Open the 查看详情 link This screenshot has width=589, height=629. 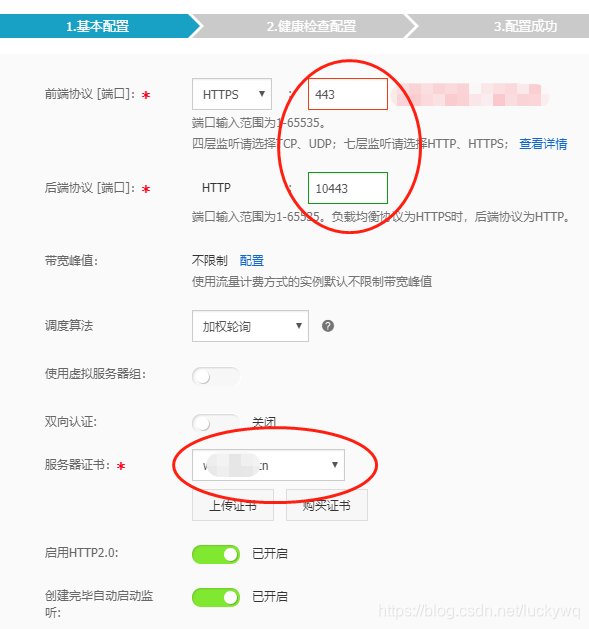(x=543, y=144)
